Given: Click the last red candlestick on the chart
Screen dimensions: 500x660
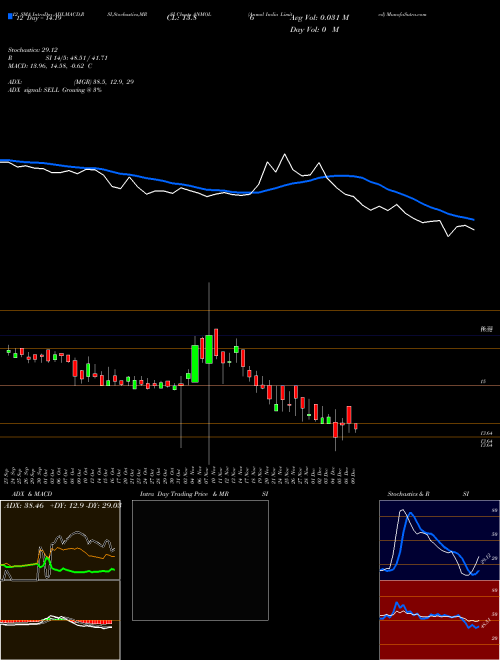Looking at the screenshot, I should tap(356, 426).
